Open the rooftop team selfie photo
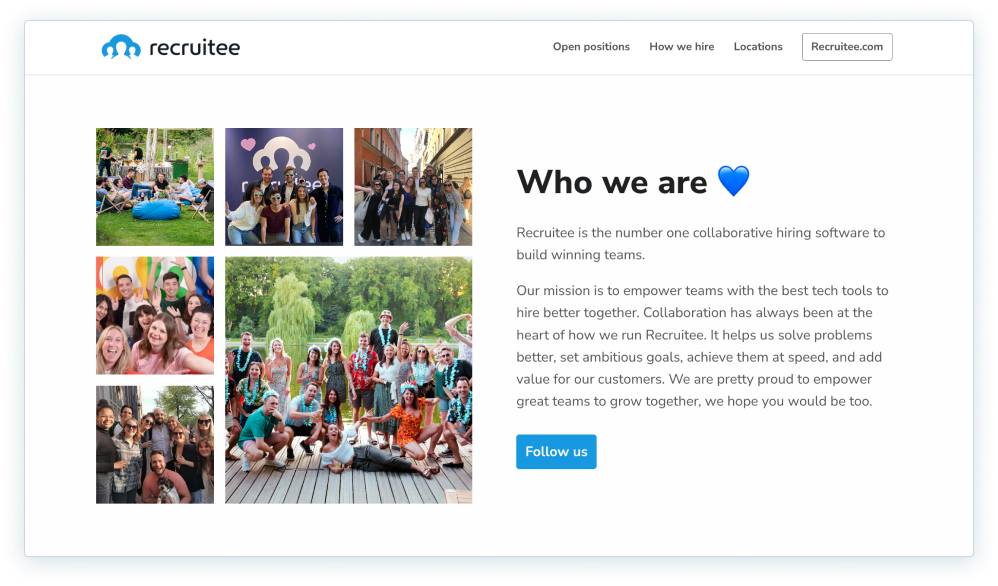998x586 pixels. pyautogui.click(x=154, y=443)
